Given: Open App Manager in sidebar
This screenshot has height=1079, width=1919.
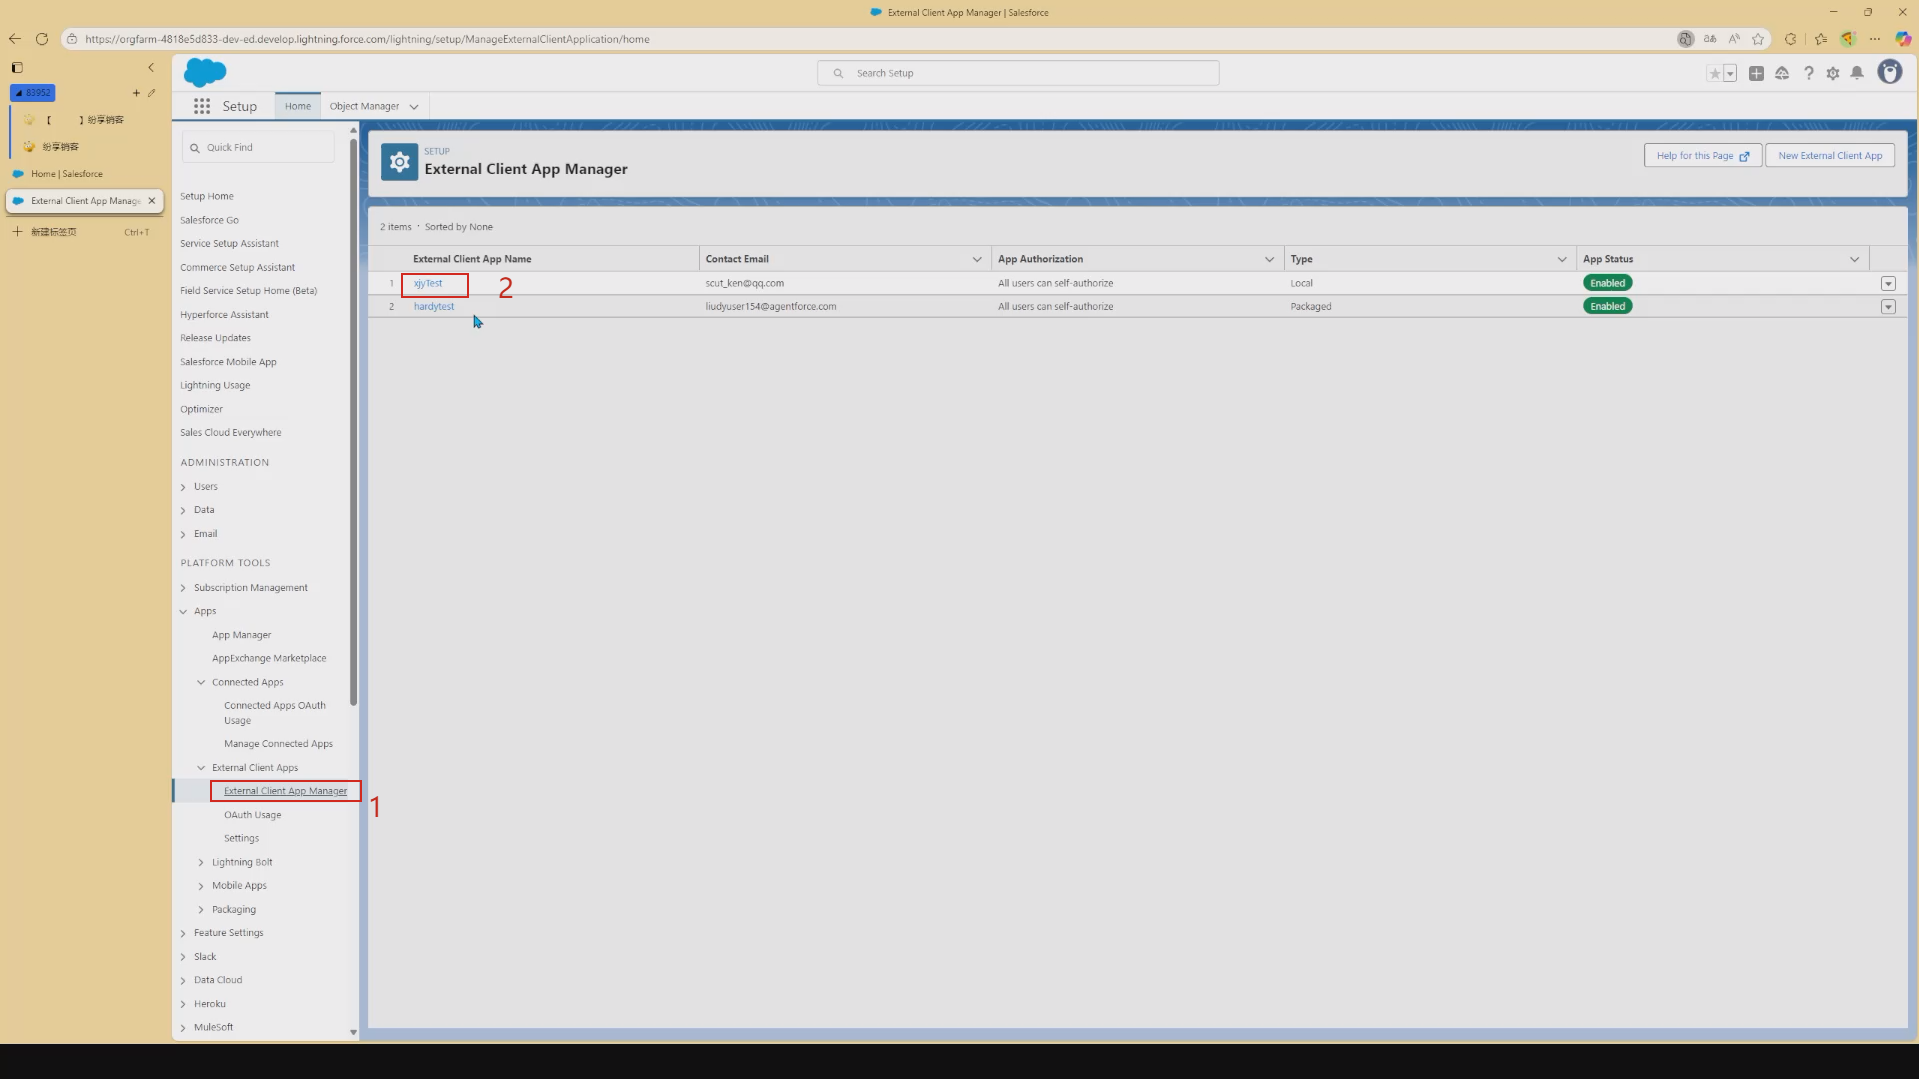Looking at the screenshot, I should coord(241,635).
